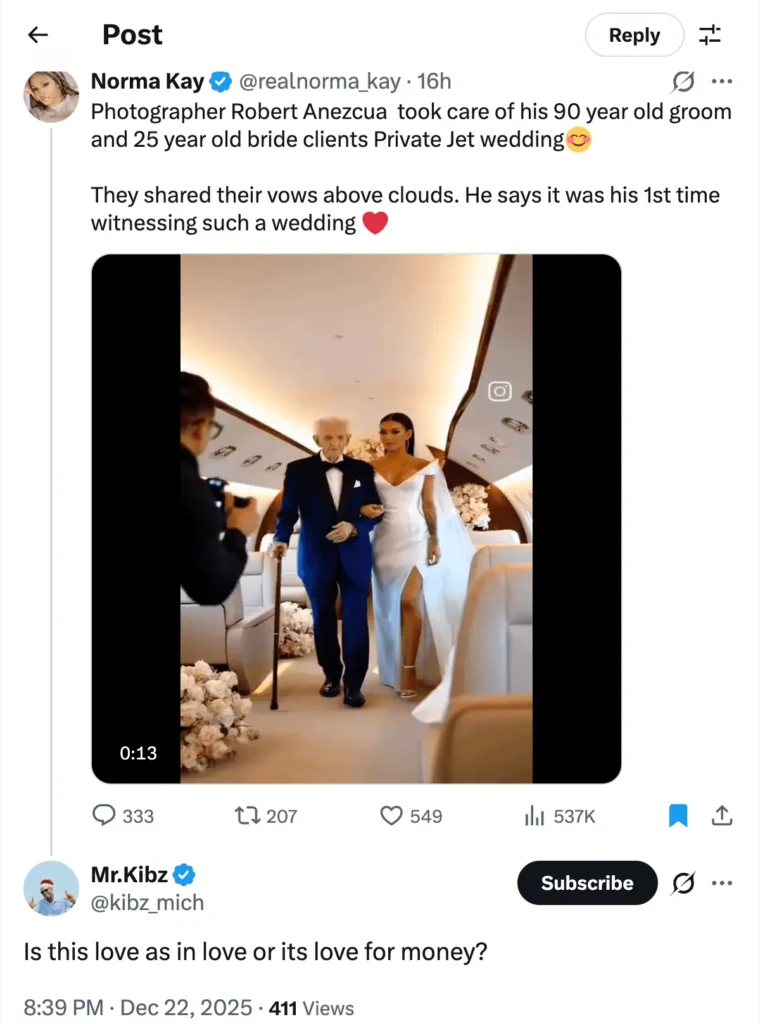Open the Grok actions on Mr.Kibz's reply
The width and height of the screenshot is (765, 1024).
click(683, 883)
